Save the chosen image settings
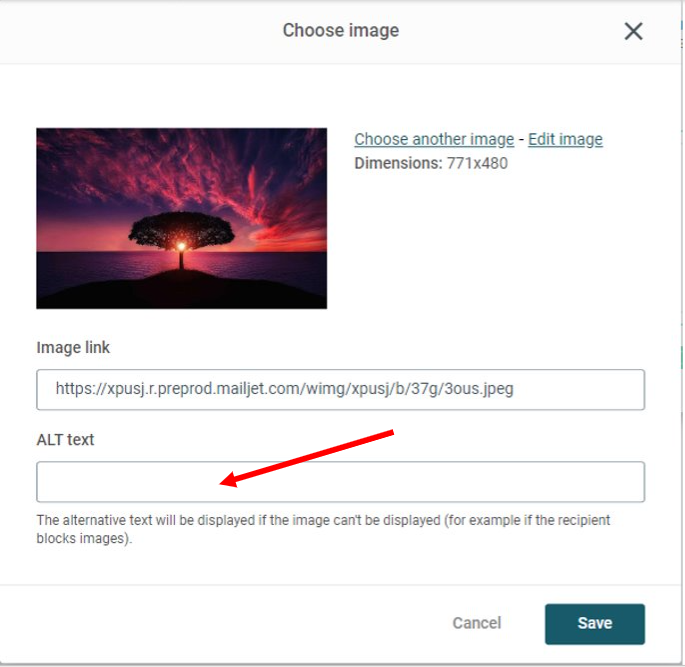685x667 pixels. tap(595, 624)
